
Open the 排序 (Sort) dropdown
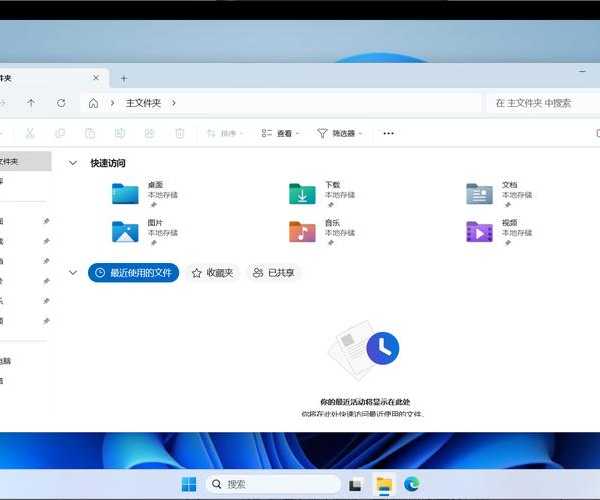pyautogui.click(x=226, y=133)
